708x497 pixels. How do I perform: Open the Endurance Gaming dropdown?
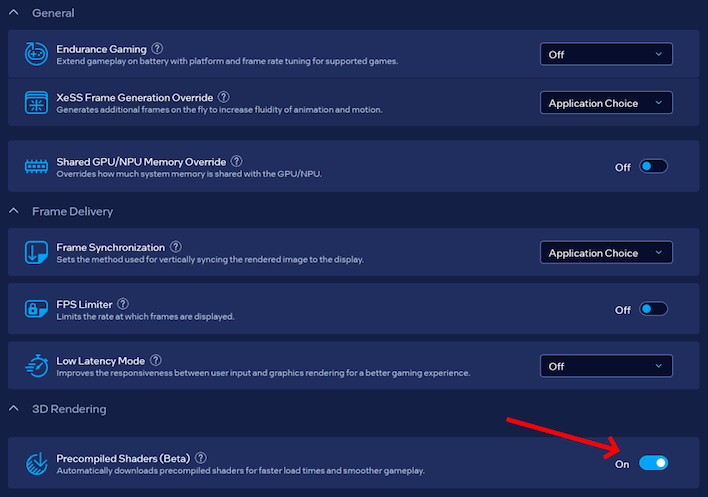tap(606, 54)
